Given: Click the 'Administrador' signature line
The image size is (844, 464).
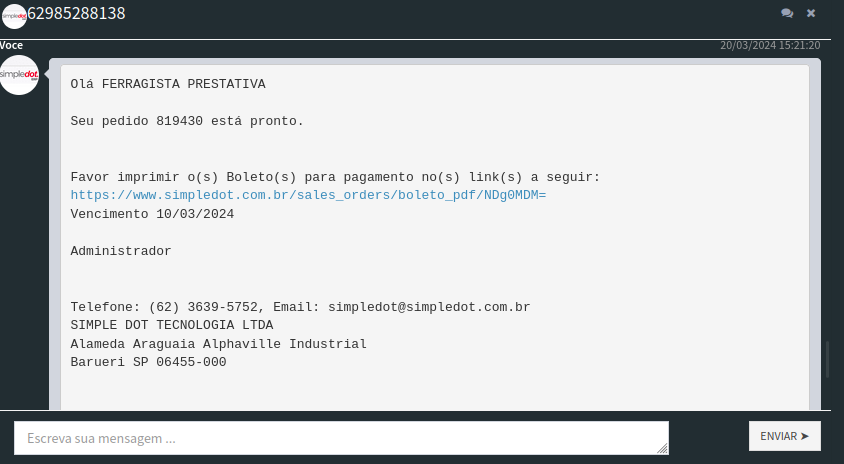Looking at the screenshot, I should point(120,251).
